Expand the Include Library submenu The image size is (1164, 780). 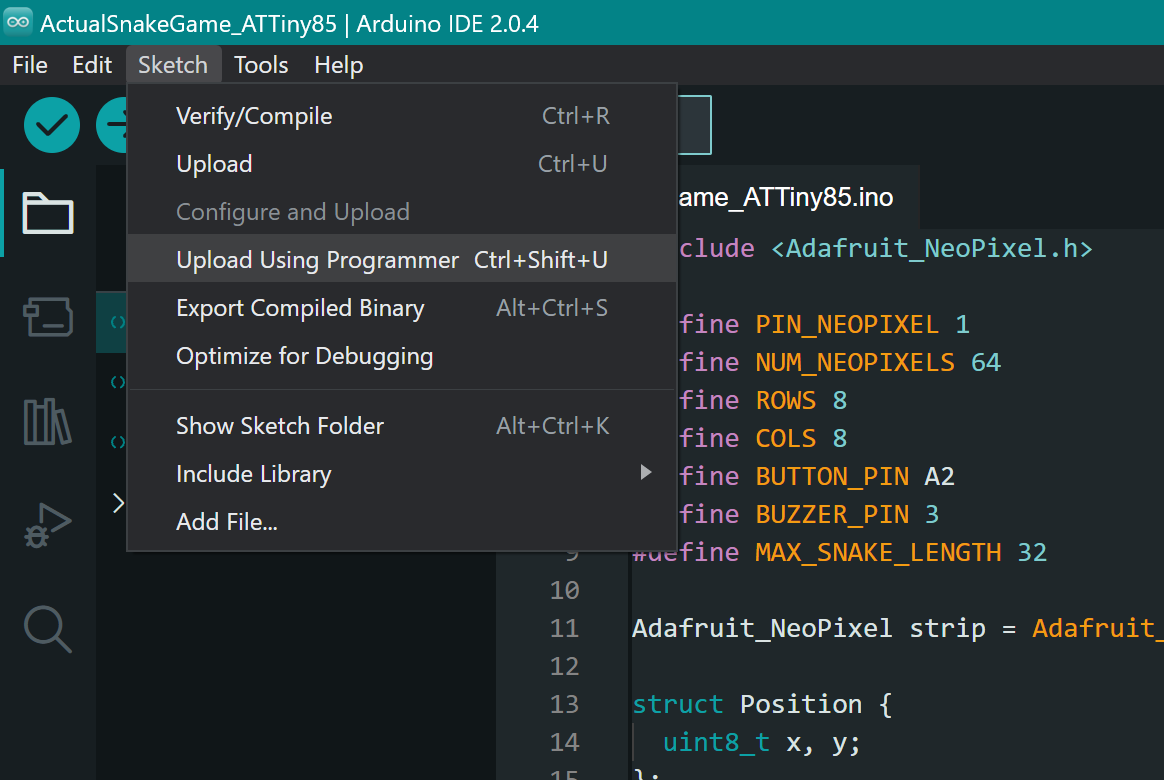[x=402, y=473]
